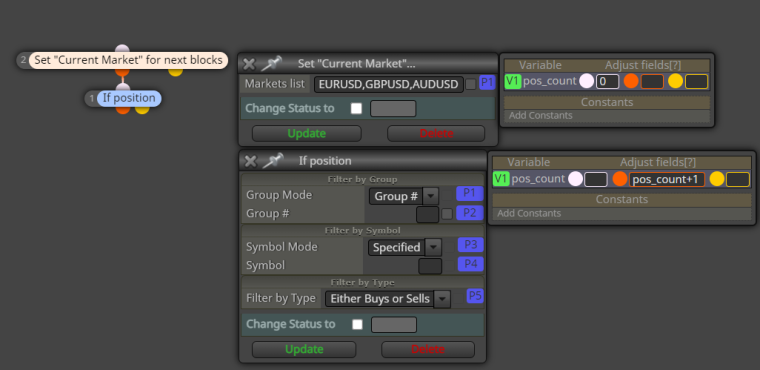
Task: Select the If position block
Action: 129,98
